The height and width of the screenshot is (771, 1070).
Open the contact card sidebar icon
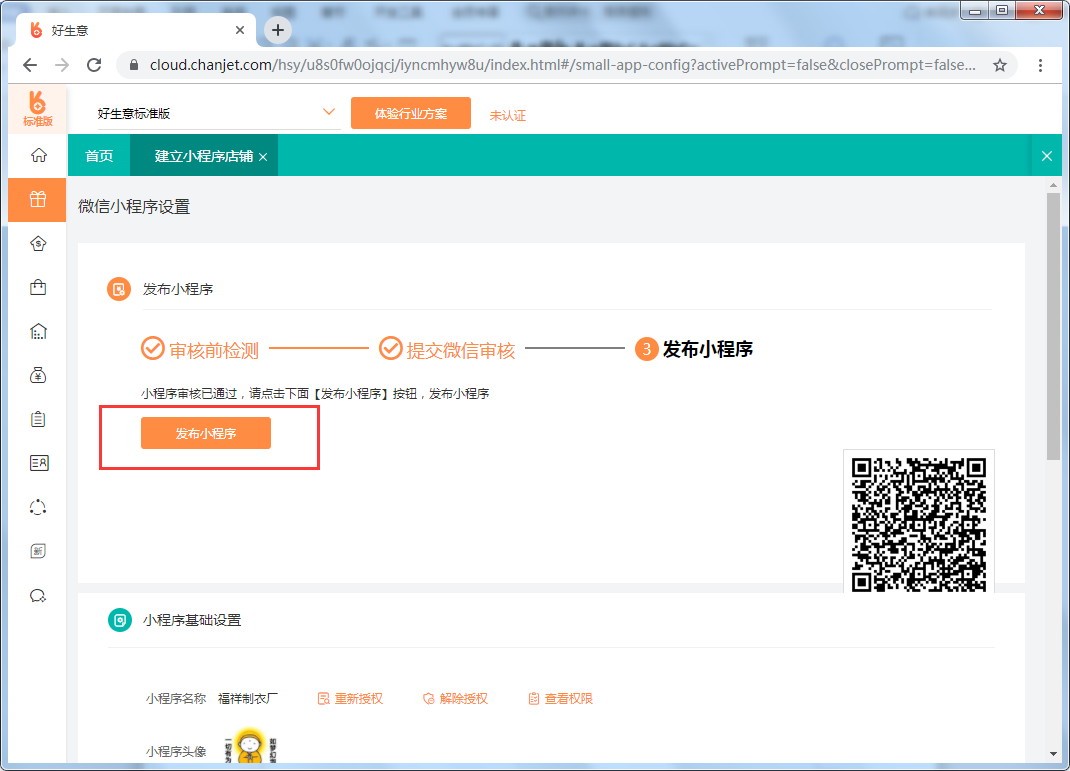click(38, 463)
